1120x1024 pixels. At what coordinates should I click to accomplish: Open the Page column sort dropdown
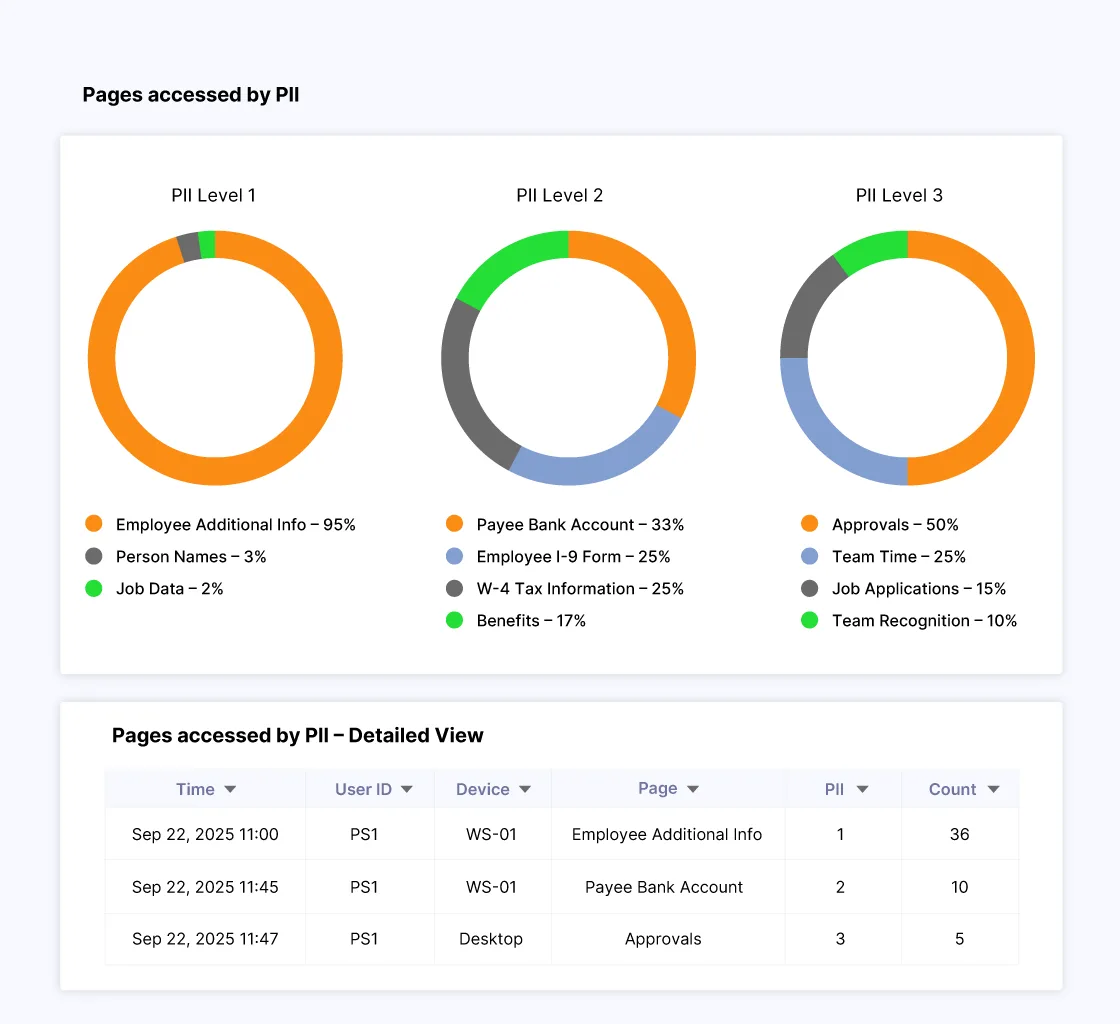[692, 788]
